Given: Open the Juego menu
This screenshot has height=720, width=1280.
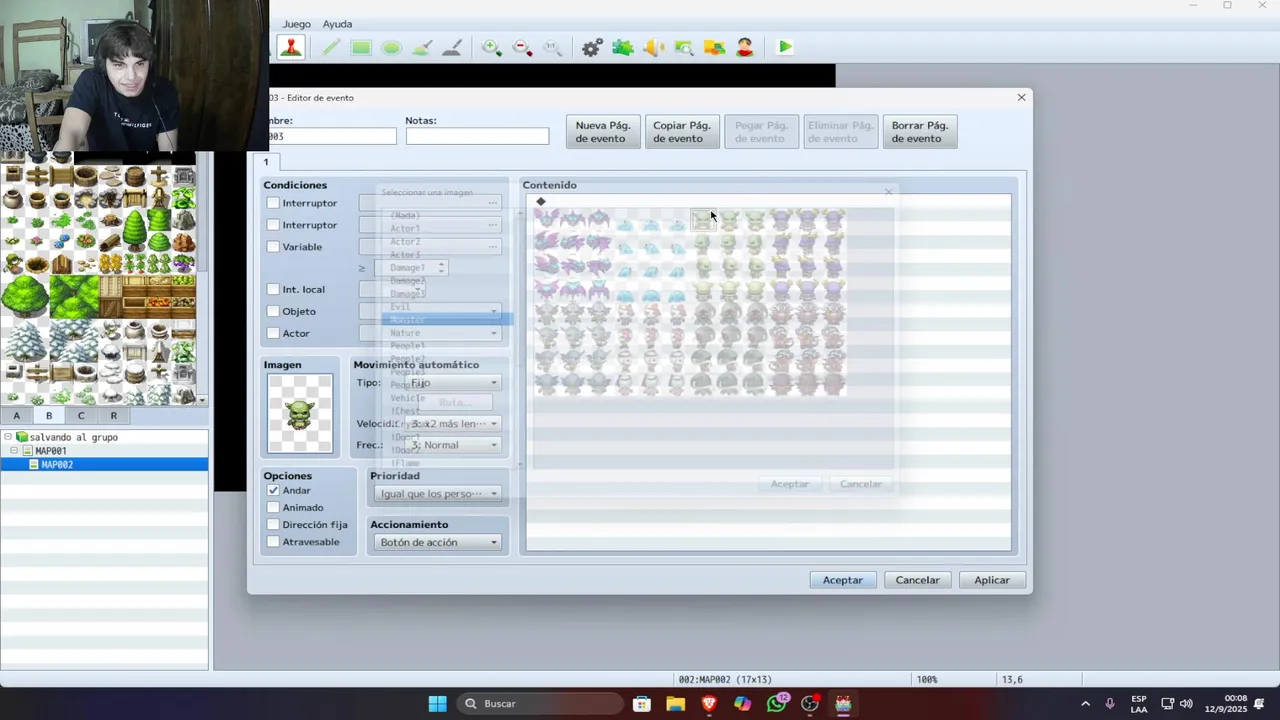Looking at the screenshot, I should tap(296, 24).
